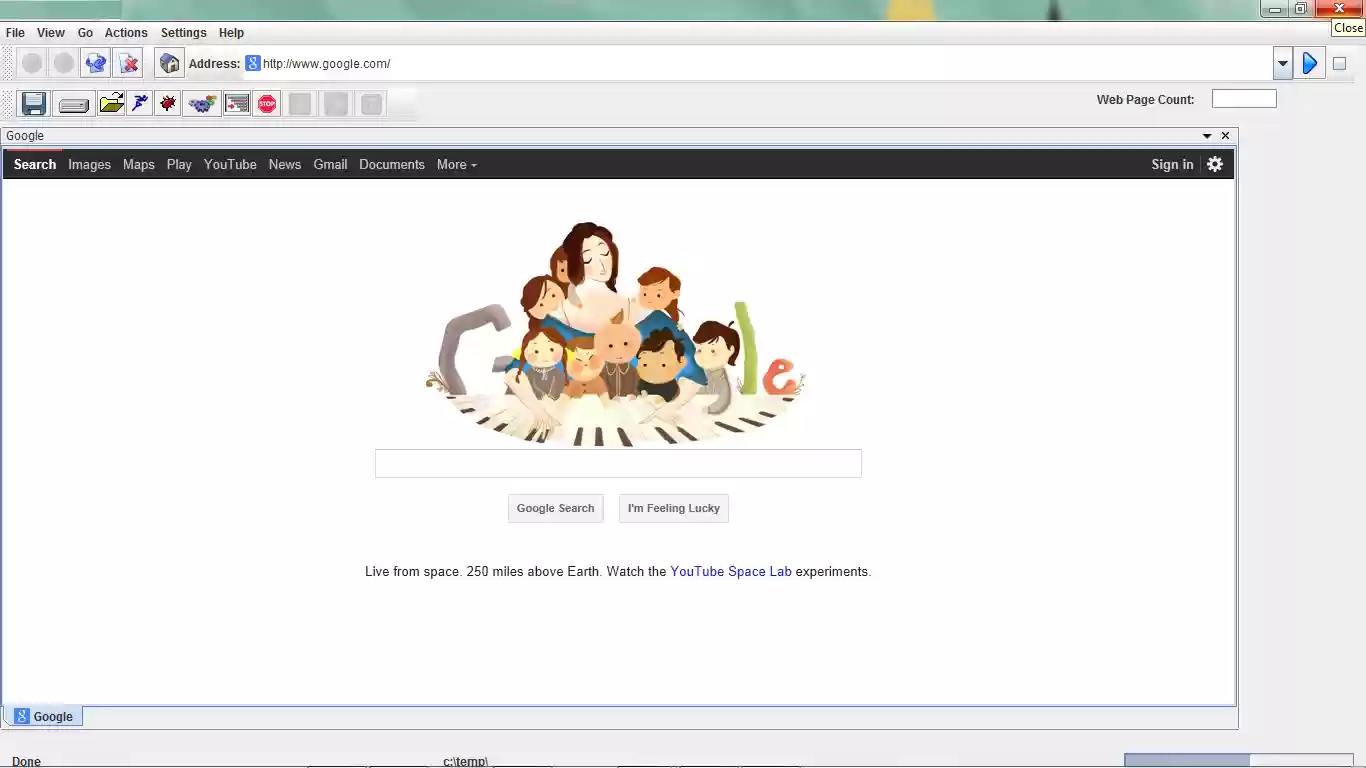Switch to the Images section on Google
Screen dimensions: 1366x768
pos(89,164)
